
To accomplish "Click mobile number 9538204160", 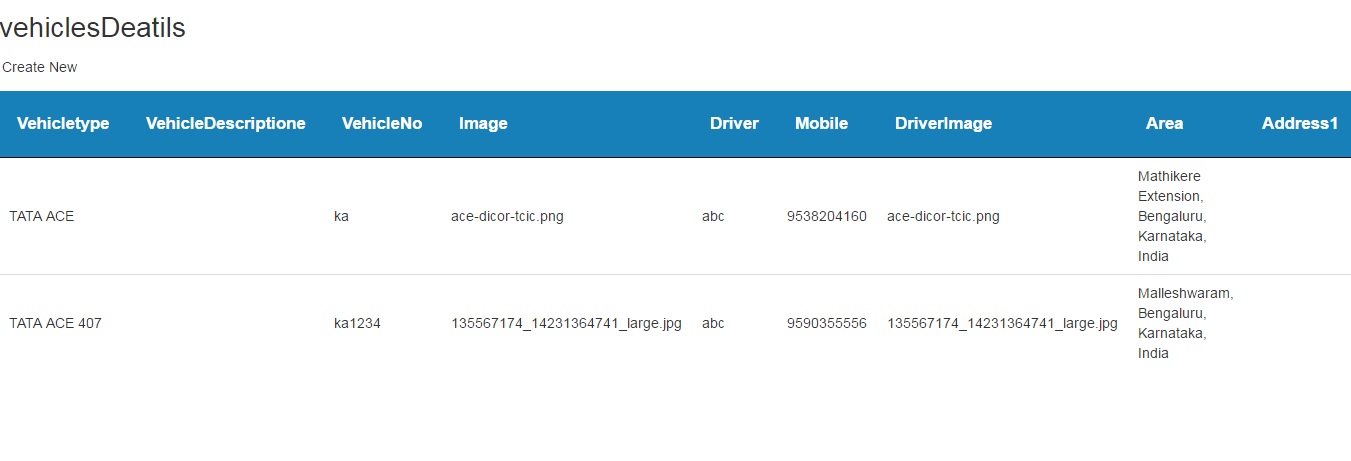I will pyautogui.click(x=826, y=216).
